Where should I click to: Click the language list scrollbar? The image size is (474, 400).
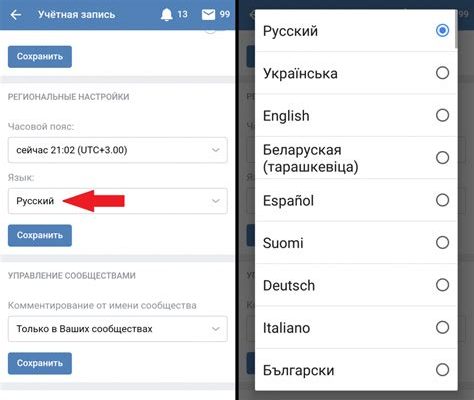point(456,29)
